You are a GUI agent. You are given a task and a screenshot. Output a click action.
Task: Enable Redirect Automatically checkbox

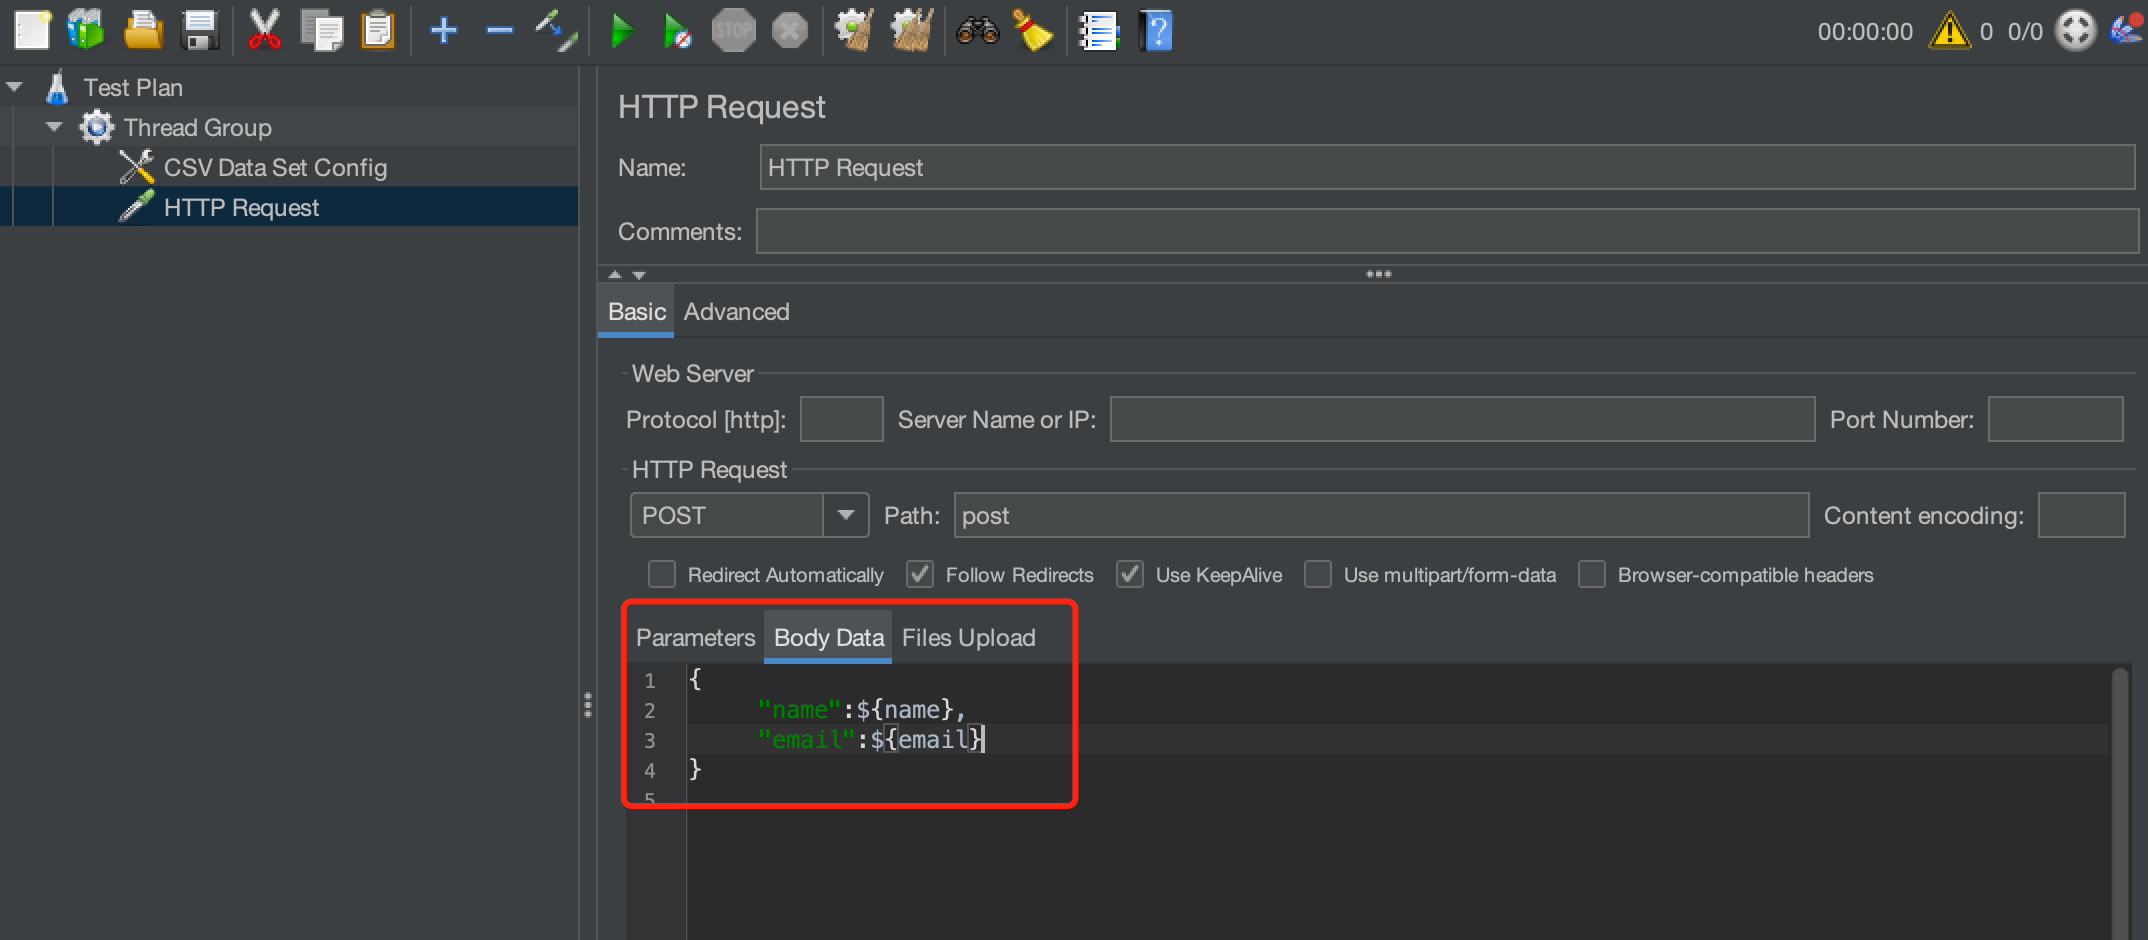point(662,574)
